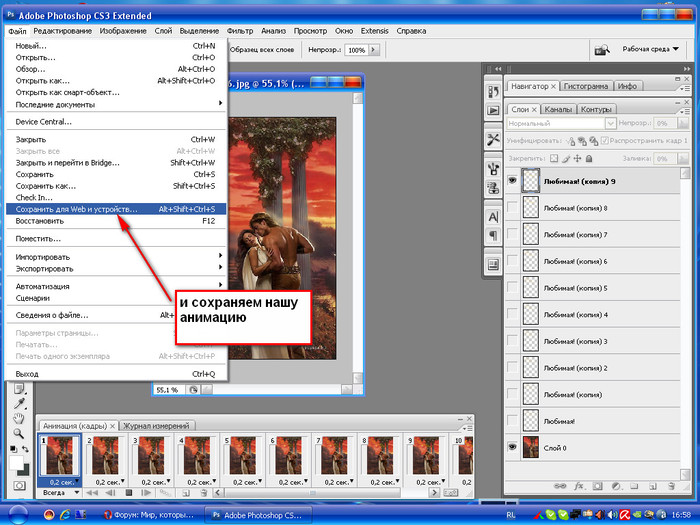Expand the Импортировать submenu
Screen dimensions: 700x525
coord(117,257)
